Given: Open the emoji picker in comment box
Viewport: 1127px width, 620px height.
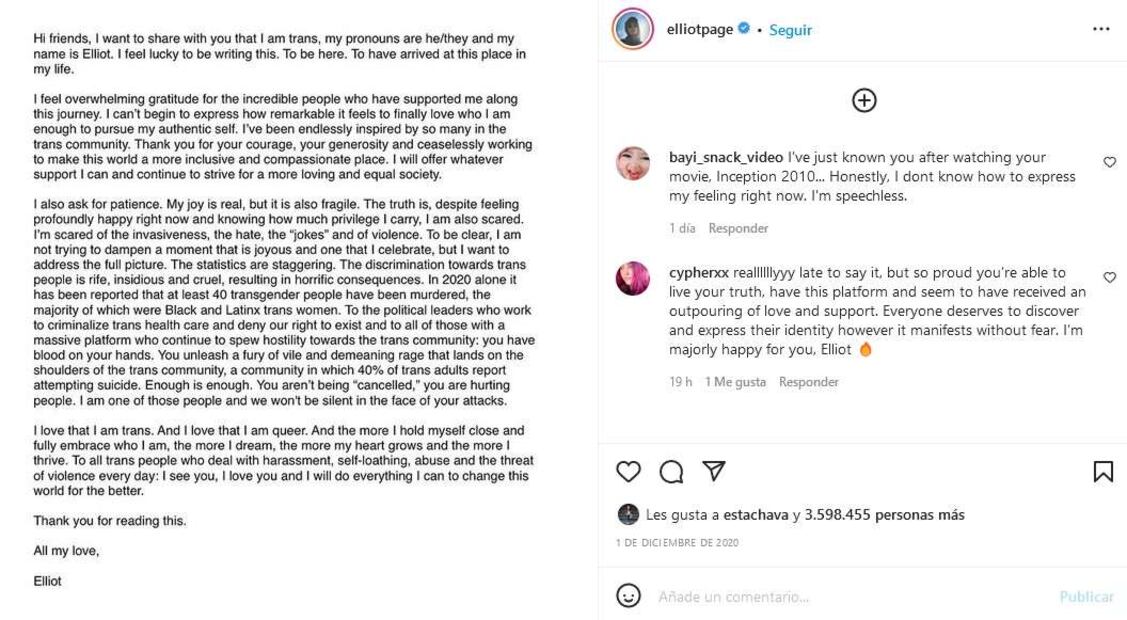Looking at the screenshot, I should (628, 596).
